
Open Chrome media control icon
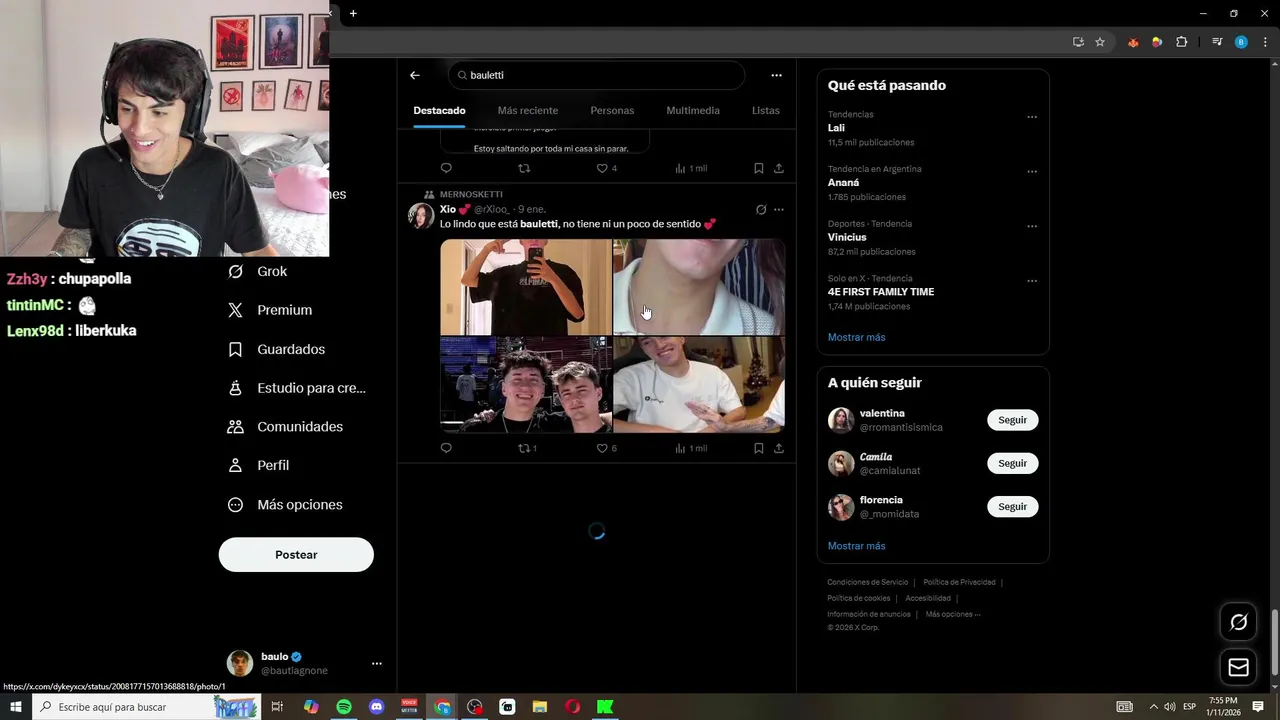tap(1217, 42)
